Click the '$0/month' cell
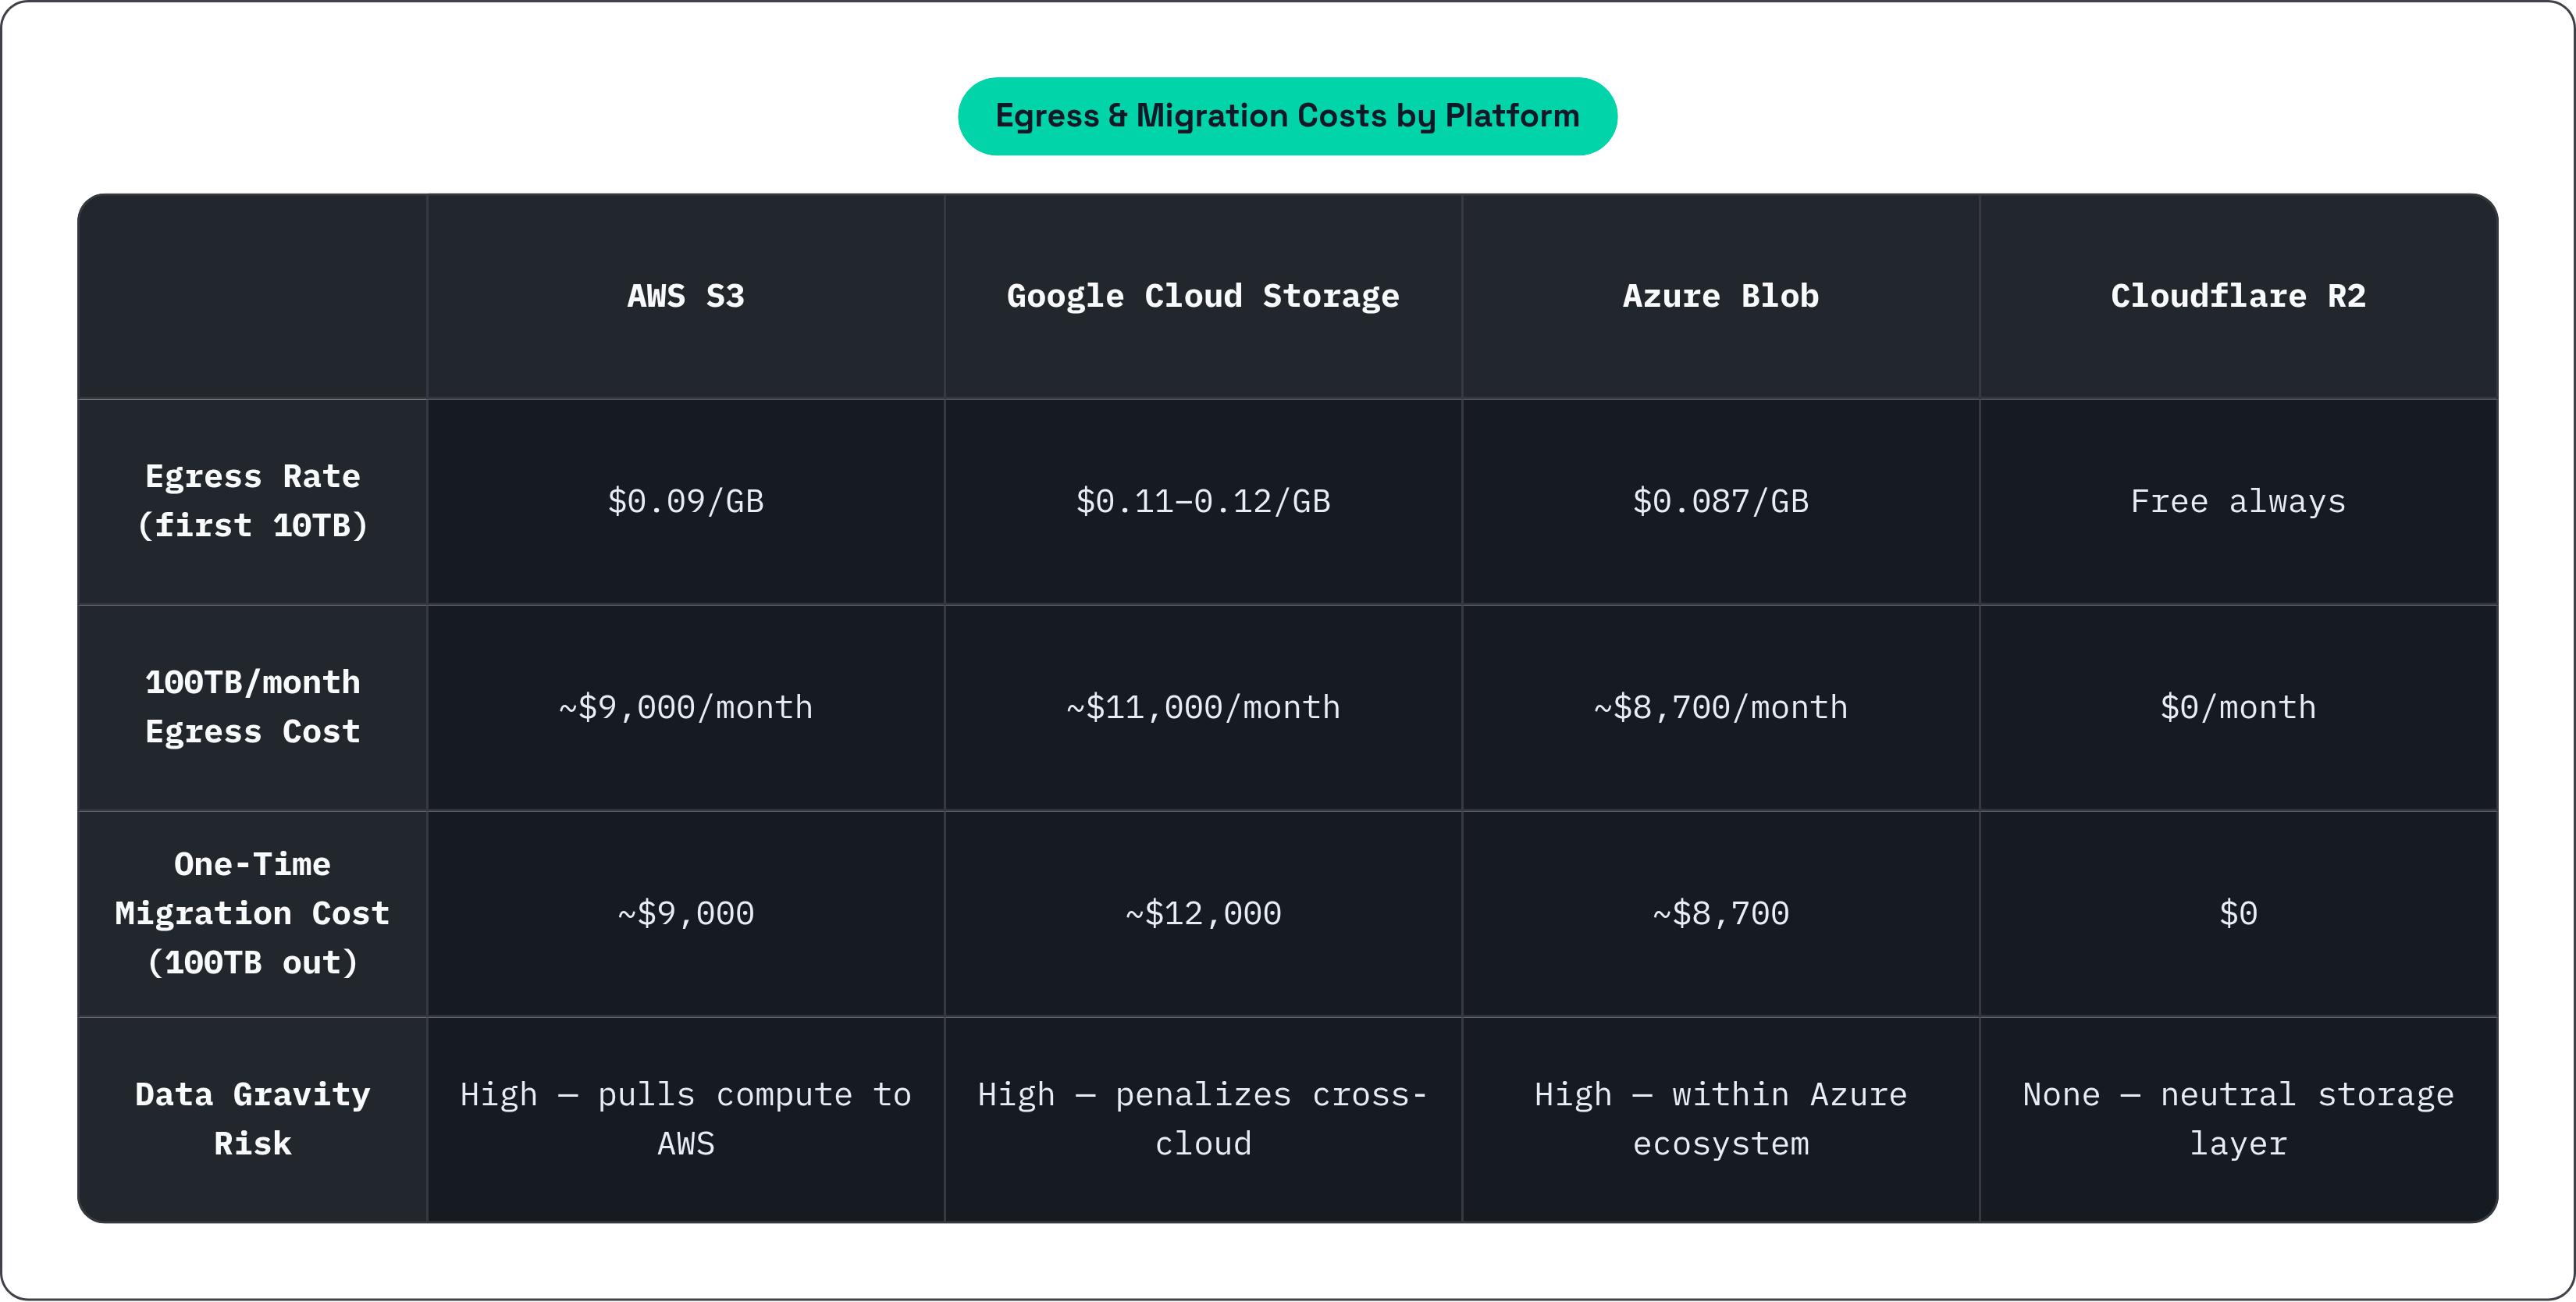The width and height of the screenshot is (2576, 1302). click(x=2238, y=707)
